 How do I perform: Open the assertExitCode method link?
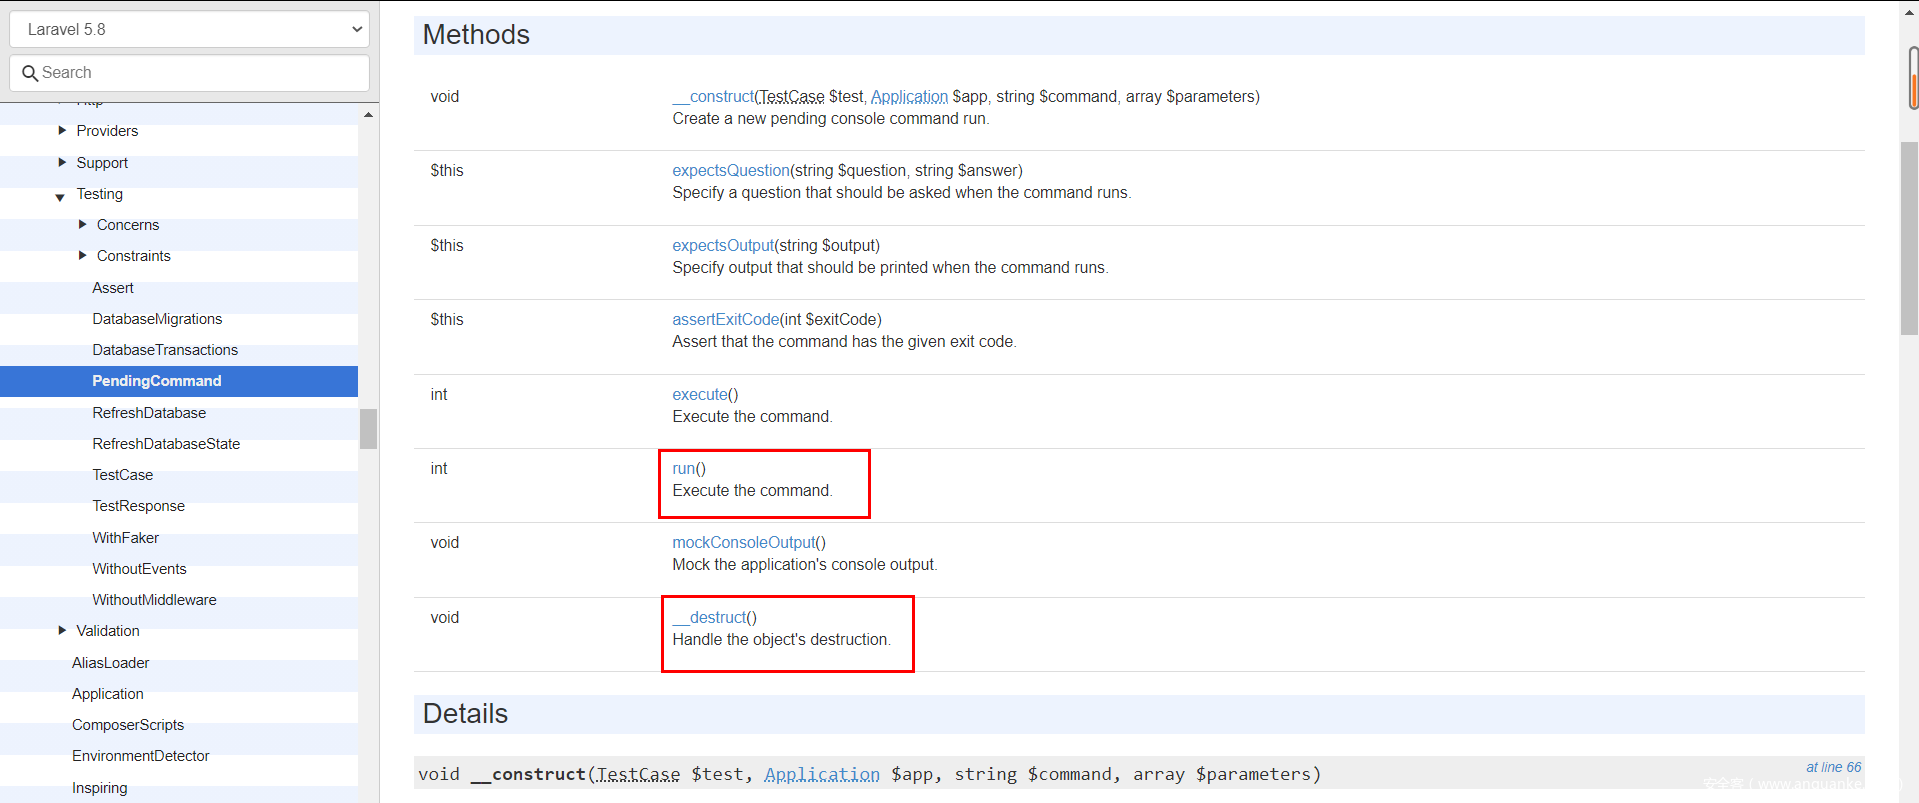click(725, 320)
